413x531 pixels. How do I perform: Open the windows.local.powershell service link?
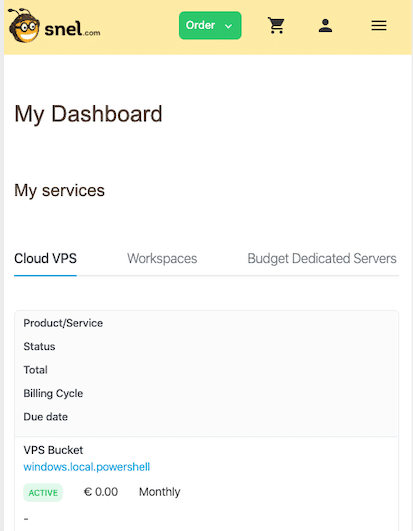(x=87, y=467)
